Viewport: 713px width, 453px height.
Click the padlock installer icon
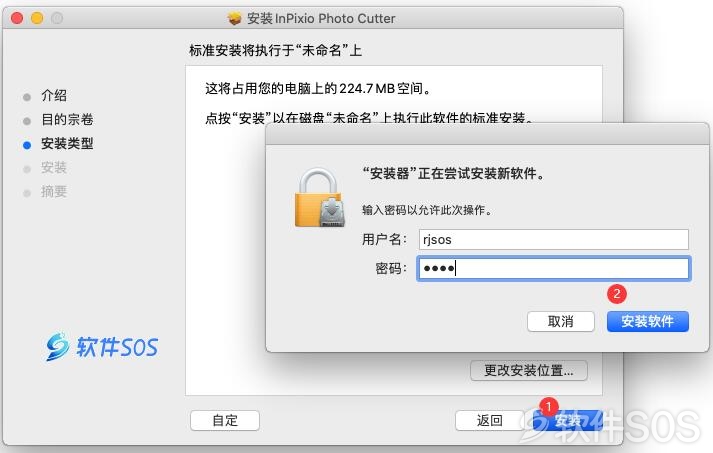click(x=320, y=197)
